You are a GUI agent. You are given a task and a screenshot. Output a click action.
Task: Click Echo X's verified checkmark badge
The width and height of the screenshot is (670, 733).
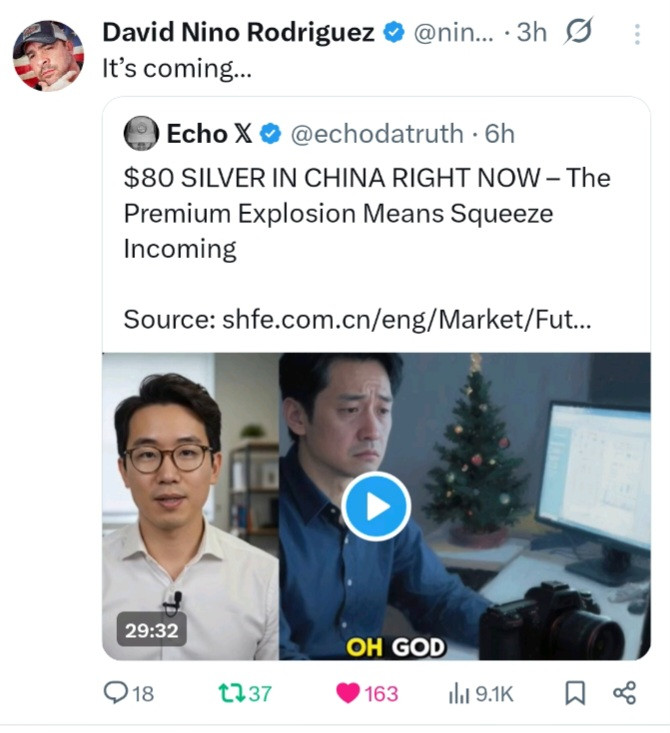[271, 134]
